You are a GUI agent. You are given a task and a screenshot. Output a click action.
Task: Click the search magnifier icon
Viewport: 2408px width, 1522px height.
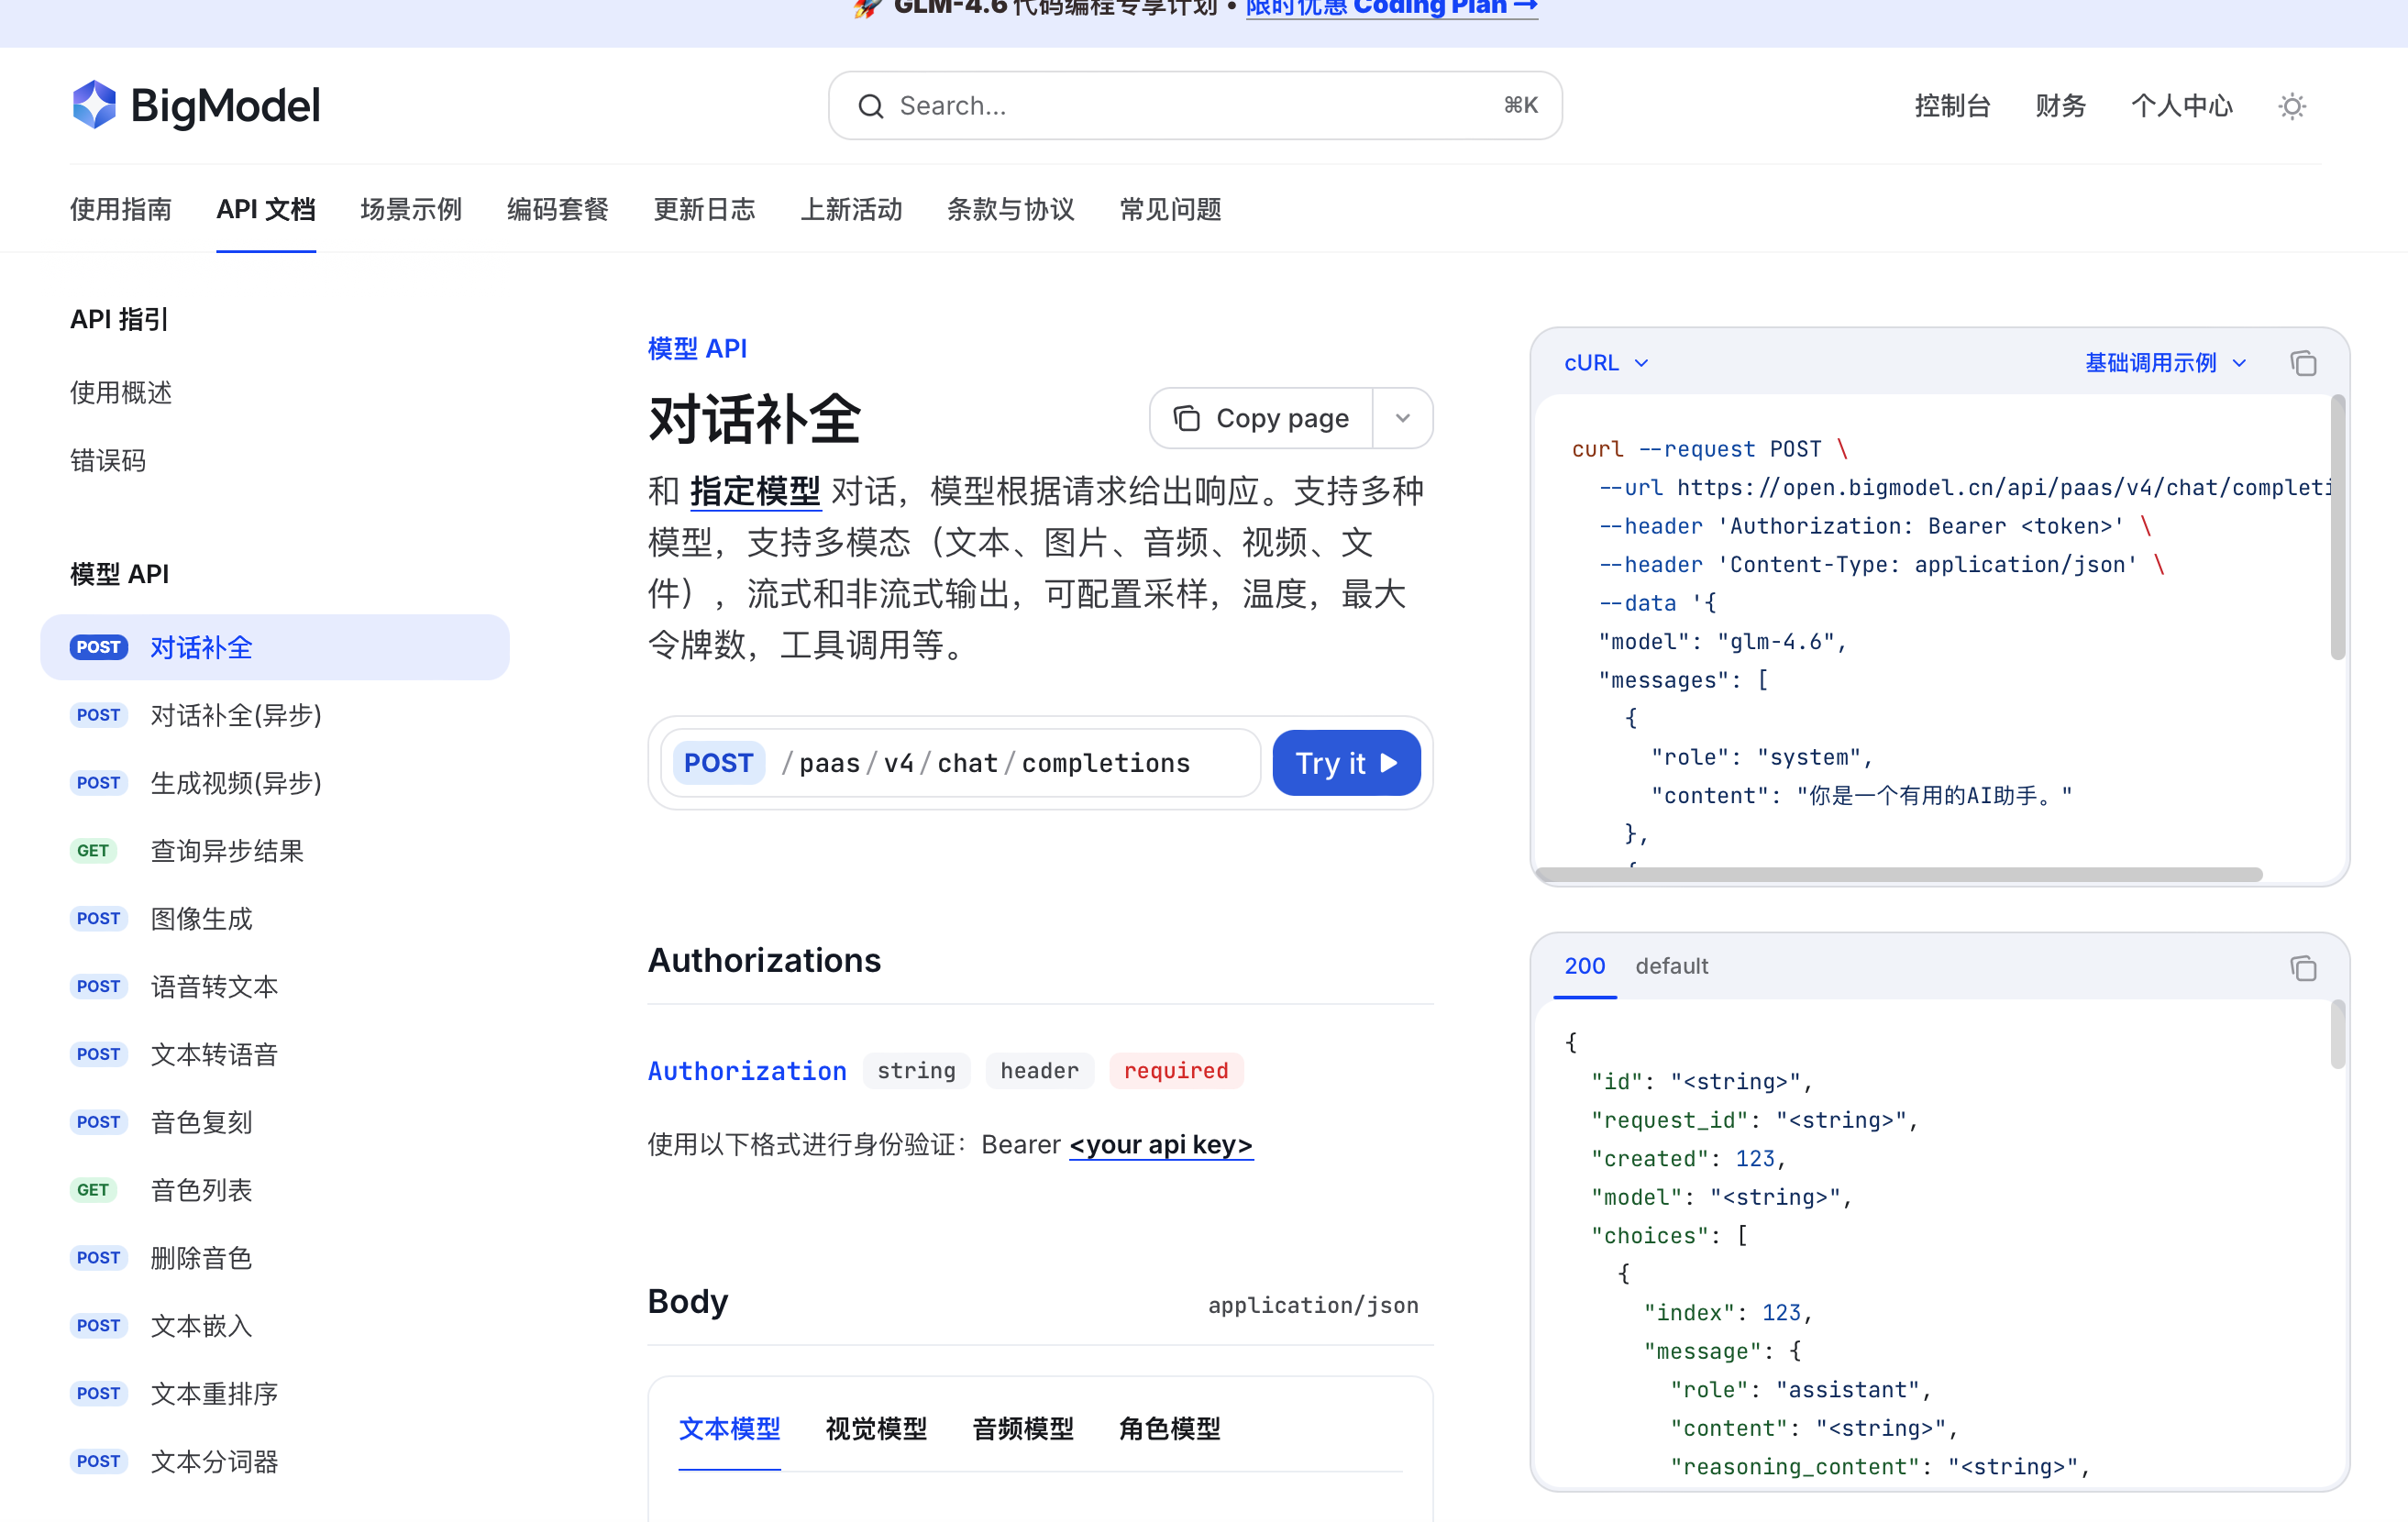(x=871, y=105)
